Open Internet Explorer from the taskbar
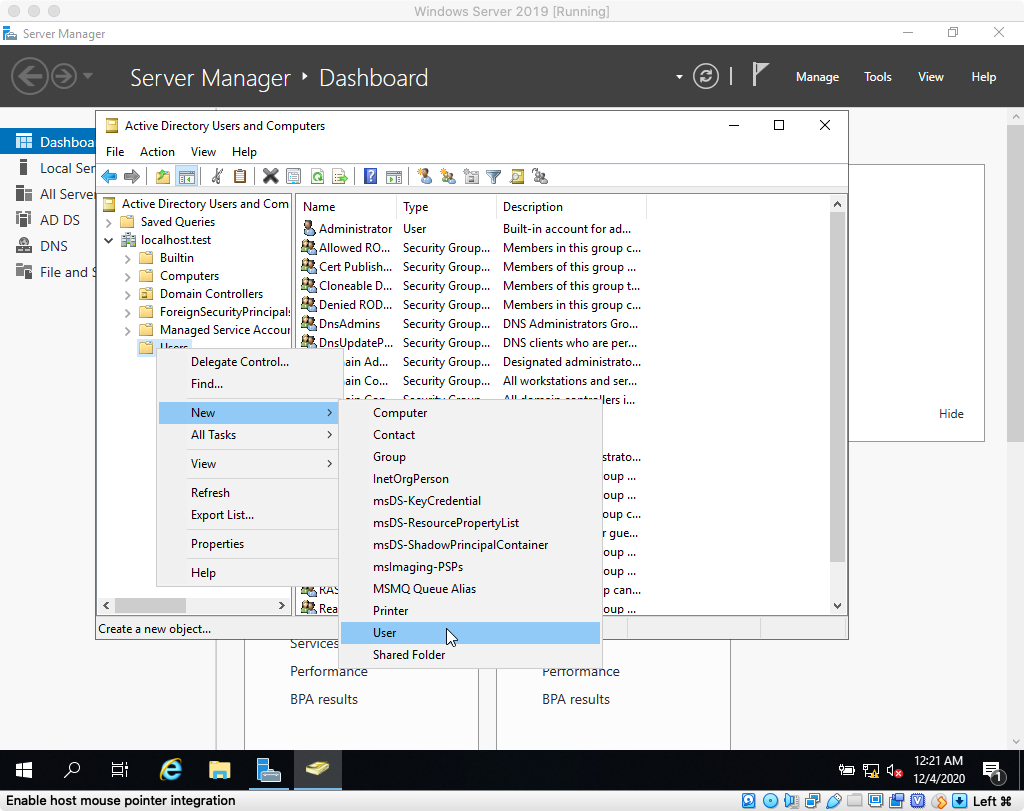Screen dimensions: 1024x811 [x=171, y=770]
